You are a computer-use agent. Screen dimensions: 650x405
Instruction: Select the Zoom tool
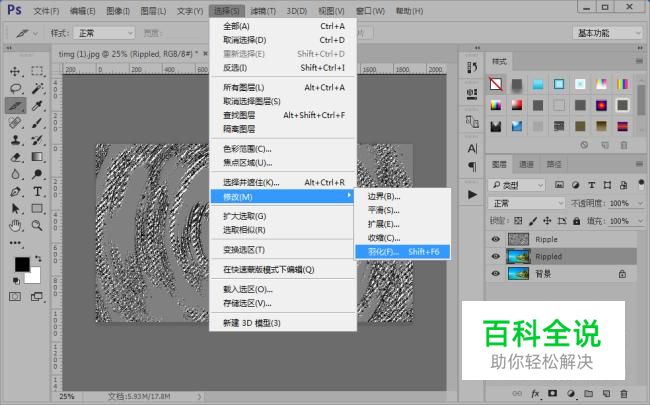[x=37, y=226]
